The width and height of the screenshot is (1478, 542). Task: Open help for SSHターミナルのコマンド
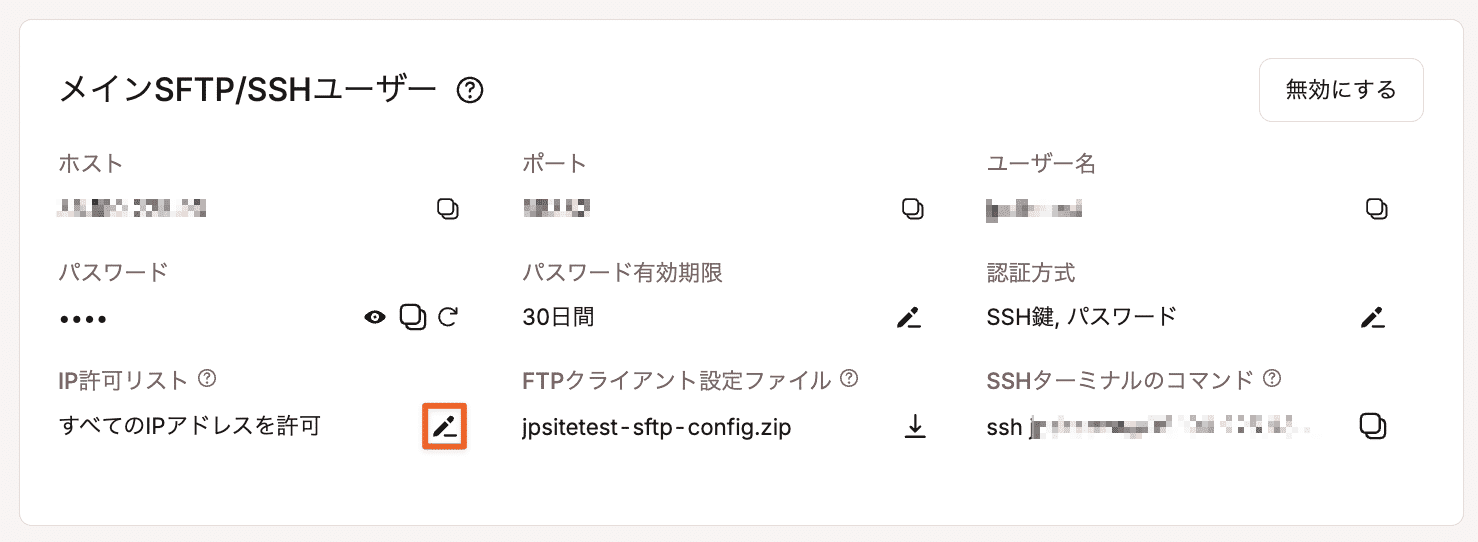pos(1272,379)
